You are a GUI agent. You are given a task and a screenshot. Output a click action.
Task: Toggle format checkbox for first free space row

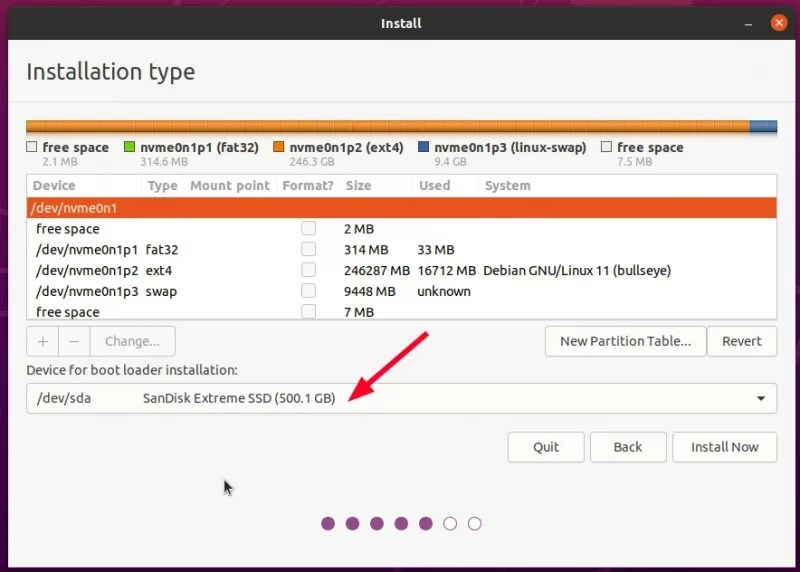pos(308,228)
